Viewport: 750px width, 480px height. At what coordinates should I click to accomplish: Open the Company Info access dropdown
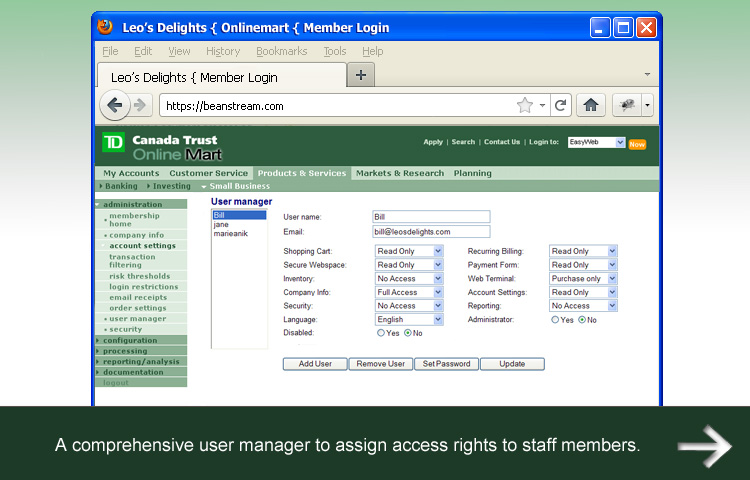click(409, 292)
